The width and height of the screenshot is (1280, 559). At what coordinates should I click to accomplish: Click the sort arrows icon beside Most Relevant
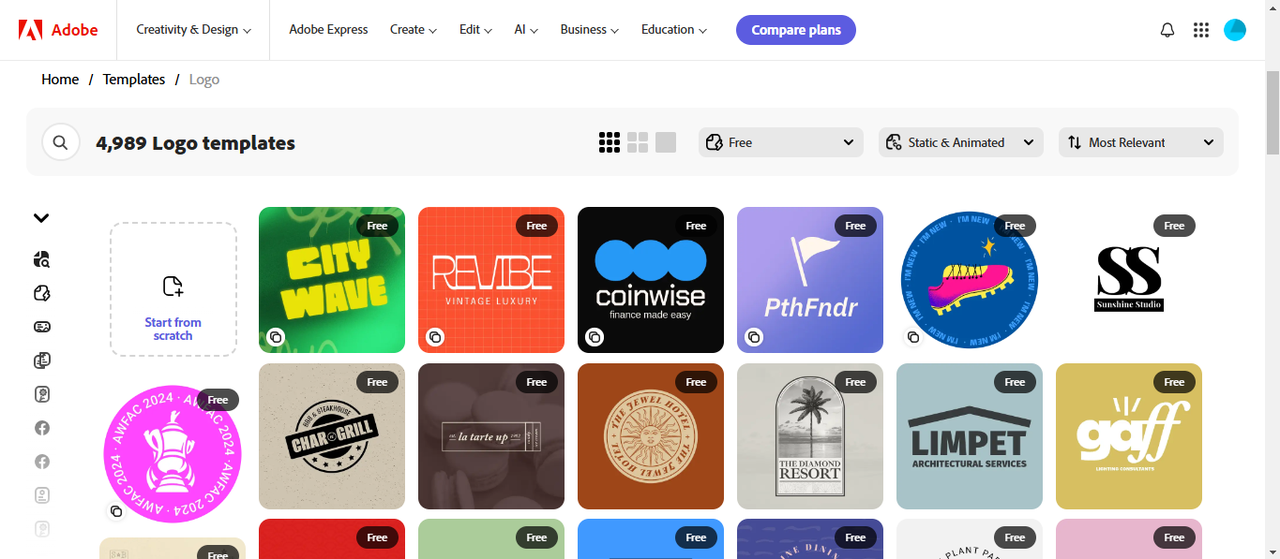[x=1075, y=143]
